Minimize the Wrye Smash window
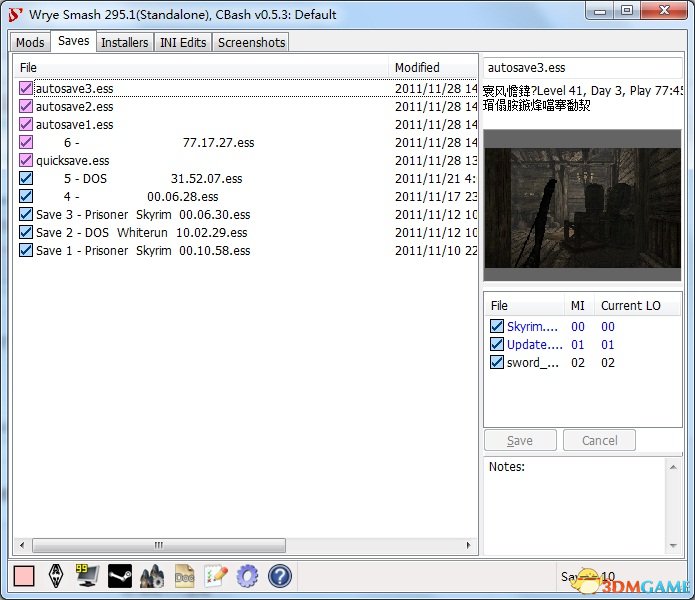The height and width of the screenshot is (600, 695). (x=600, y=11)
